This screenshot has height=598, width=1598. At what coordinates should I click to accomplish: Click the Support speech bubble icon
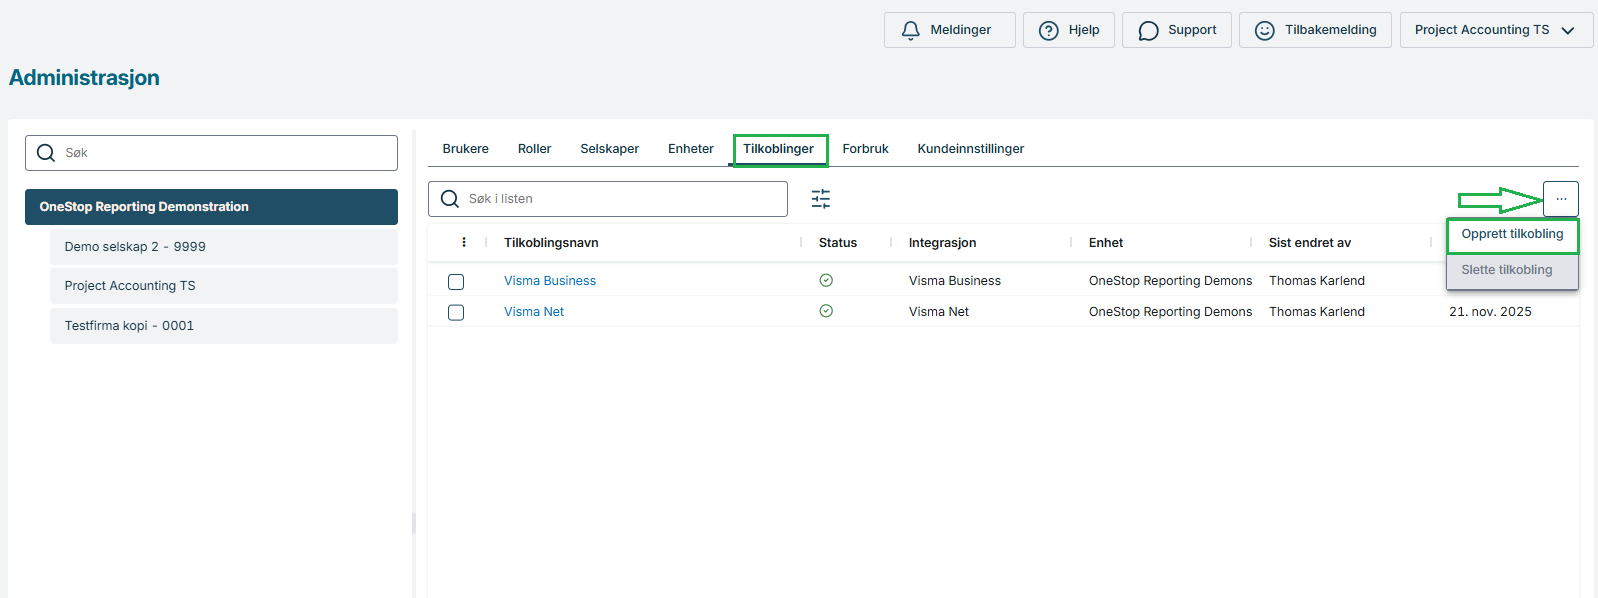click(1148, 31)
